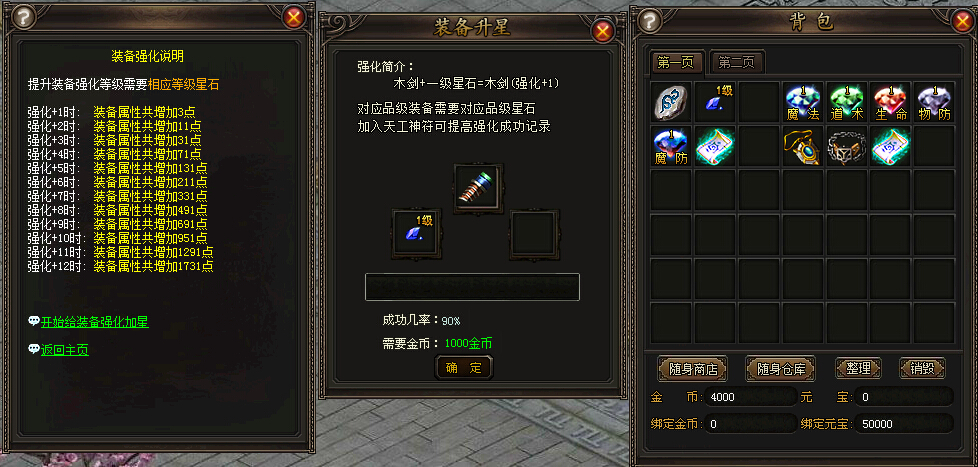Click 返回主页 link
Screen dimensions: 978x467
tap(65, 350)
